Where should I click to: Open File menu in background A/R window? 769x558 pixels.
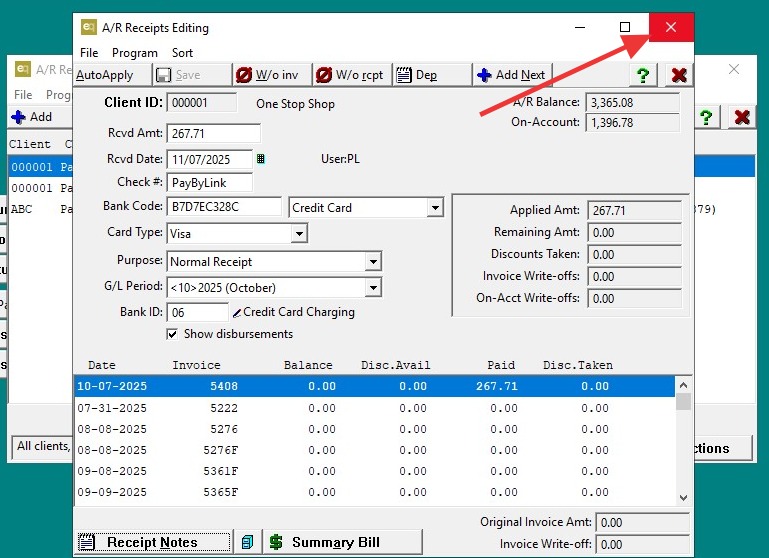coord(23,95)
